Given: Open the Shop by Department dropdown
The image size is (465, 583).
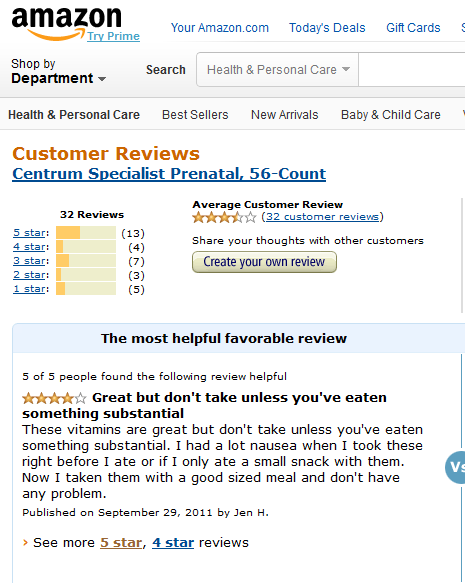Looking at the screenshot, I should point(58,71).
